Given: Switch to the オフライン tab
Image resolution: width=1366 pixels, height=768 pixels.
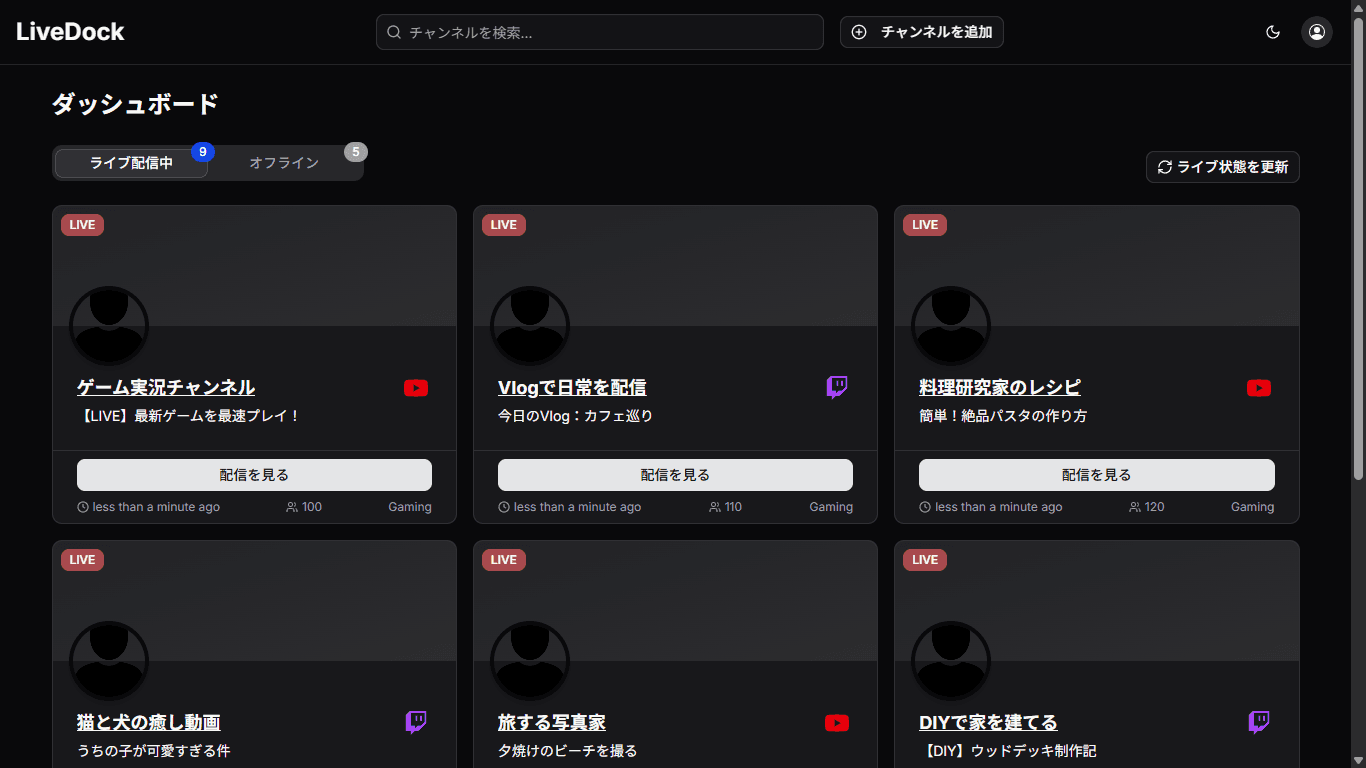Looking at the screenshot, I should 284,163.
